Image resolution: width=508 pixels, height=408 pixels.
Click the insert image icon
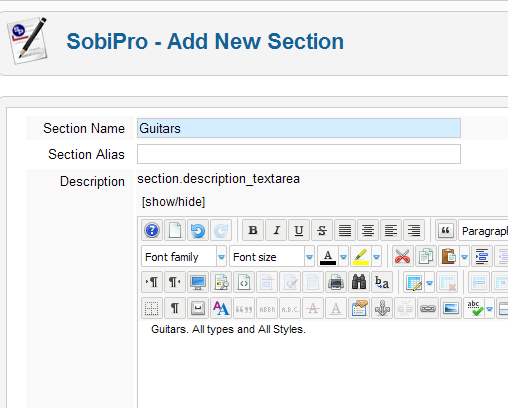pos(451,308)
